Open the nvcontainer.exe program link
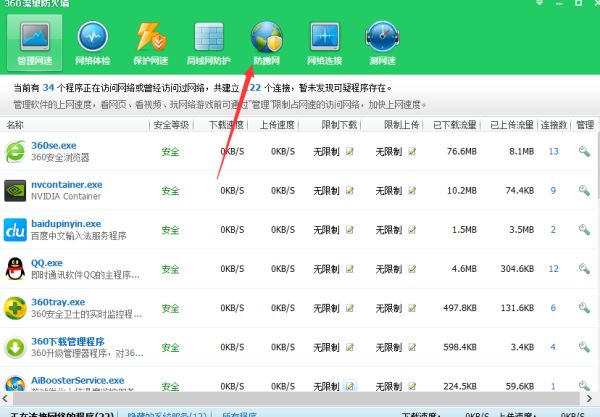This screenshot has width=600, height=417. [x=67, y=185]
